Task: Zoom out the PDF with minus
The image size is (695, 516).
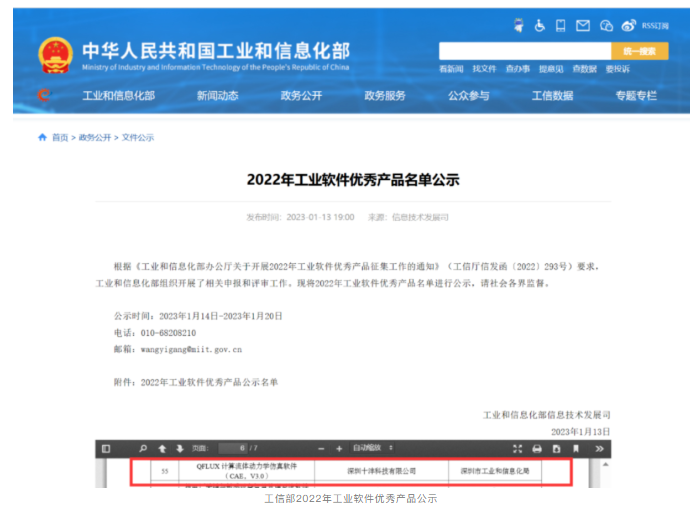Action: point(322,448)
